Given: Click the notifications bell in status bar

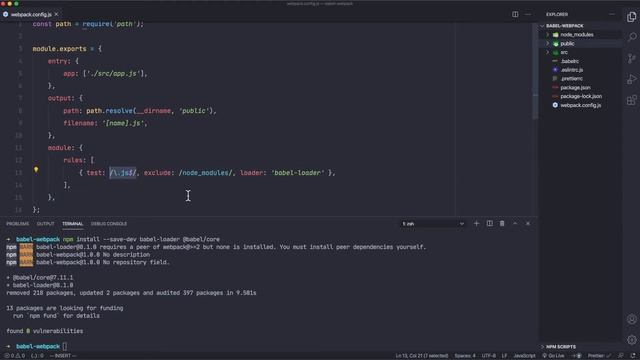Looking at the screenshot, I should pyautogui.click(x=633, y=356).
